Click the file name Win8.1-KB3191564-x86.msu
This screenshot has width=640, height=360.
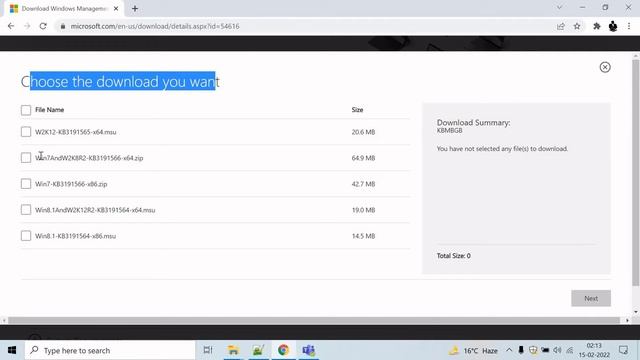76,236
